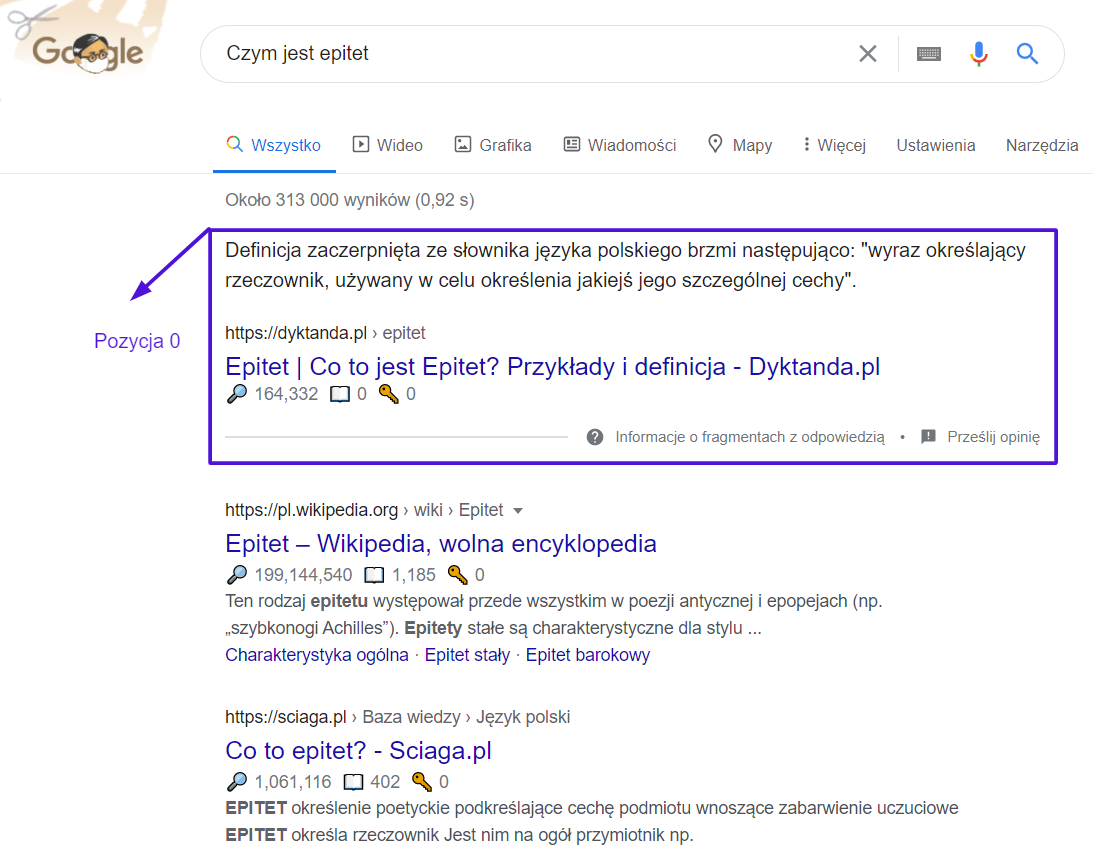Click the Wiadomości newspaper icon

(572, 144)
